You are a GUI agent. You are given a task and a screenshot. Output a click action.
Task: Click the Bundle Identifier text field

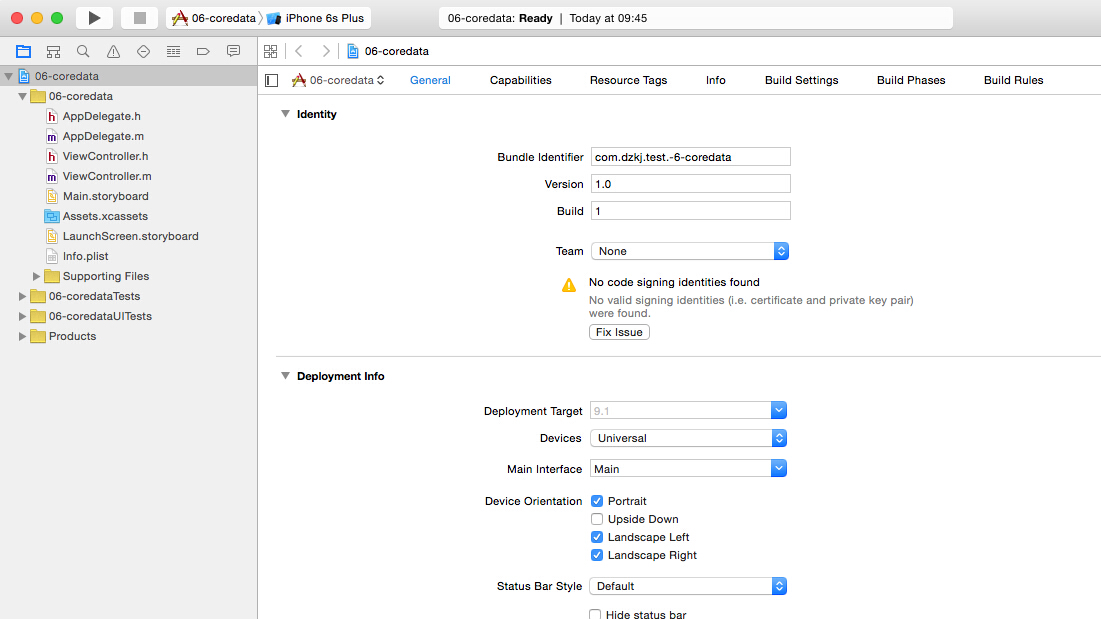pos(690,157)
